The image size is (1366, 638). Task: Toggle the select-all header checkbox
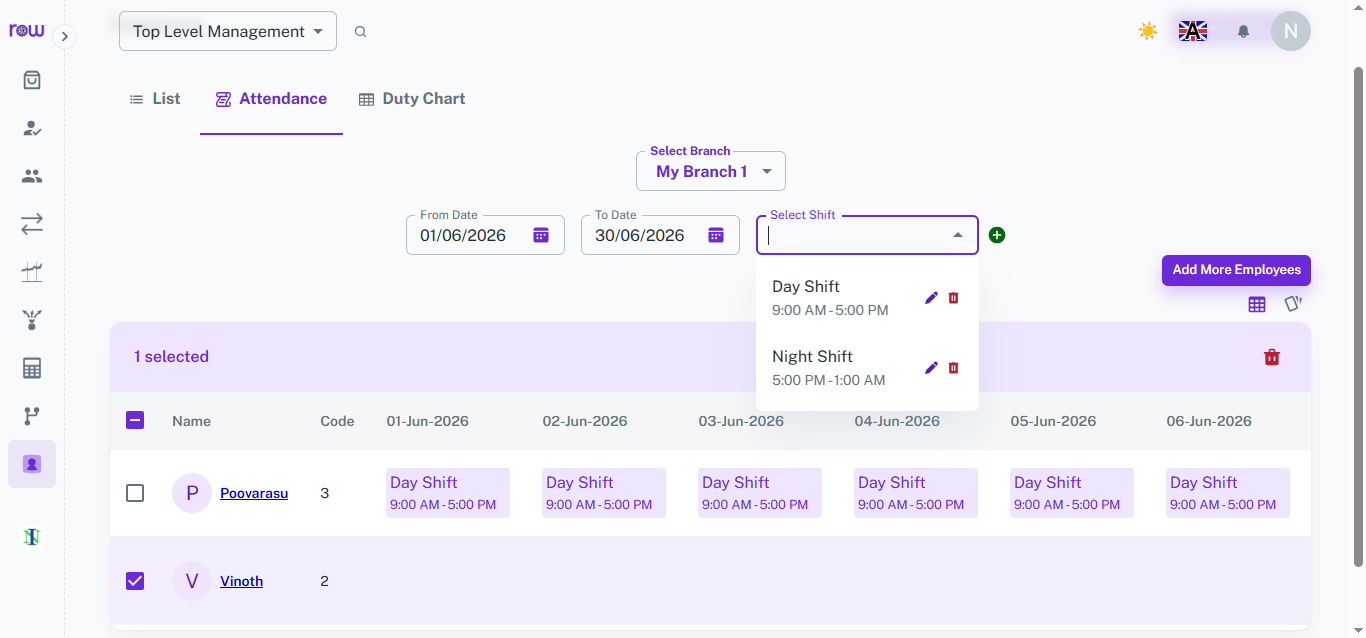135,421
